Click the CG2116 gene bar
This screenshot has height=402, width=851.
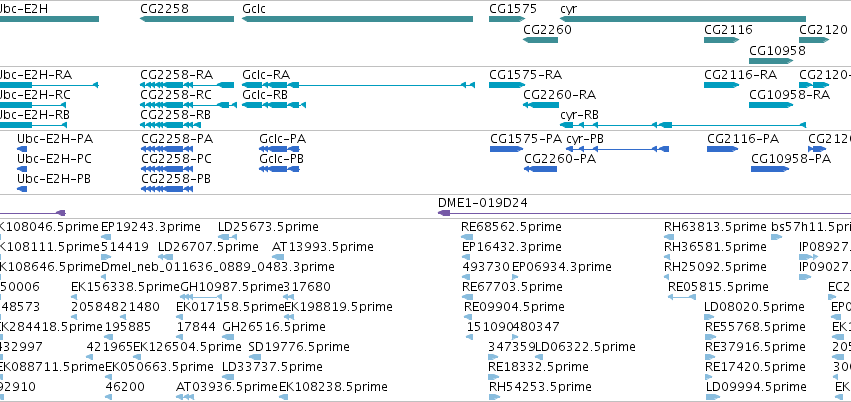click(x=722, y=40)
